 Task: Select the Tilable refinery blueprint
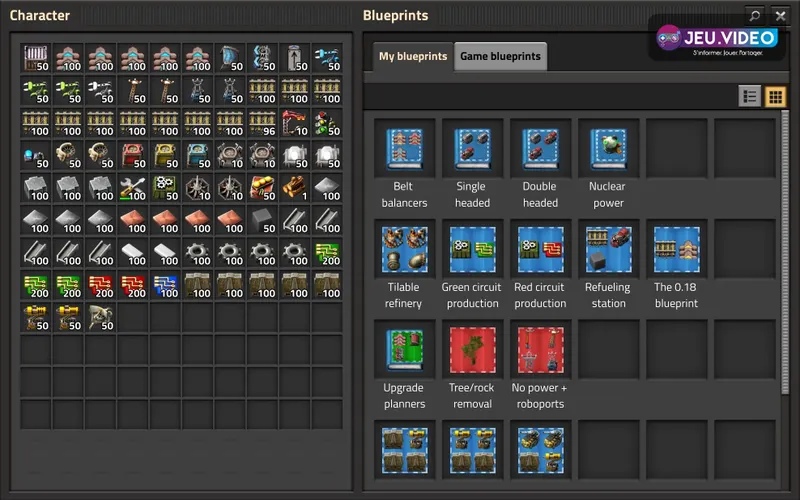click(x=404, y=249)
